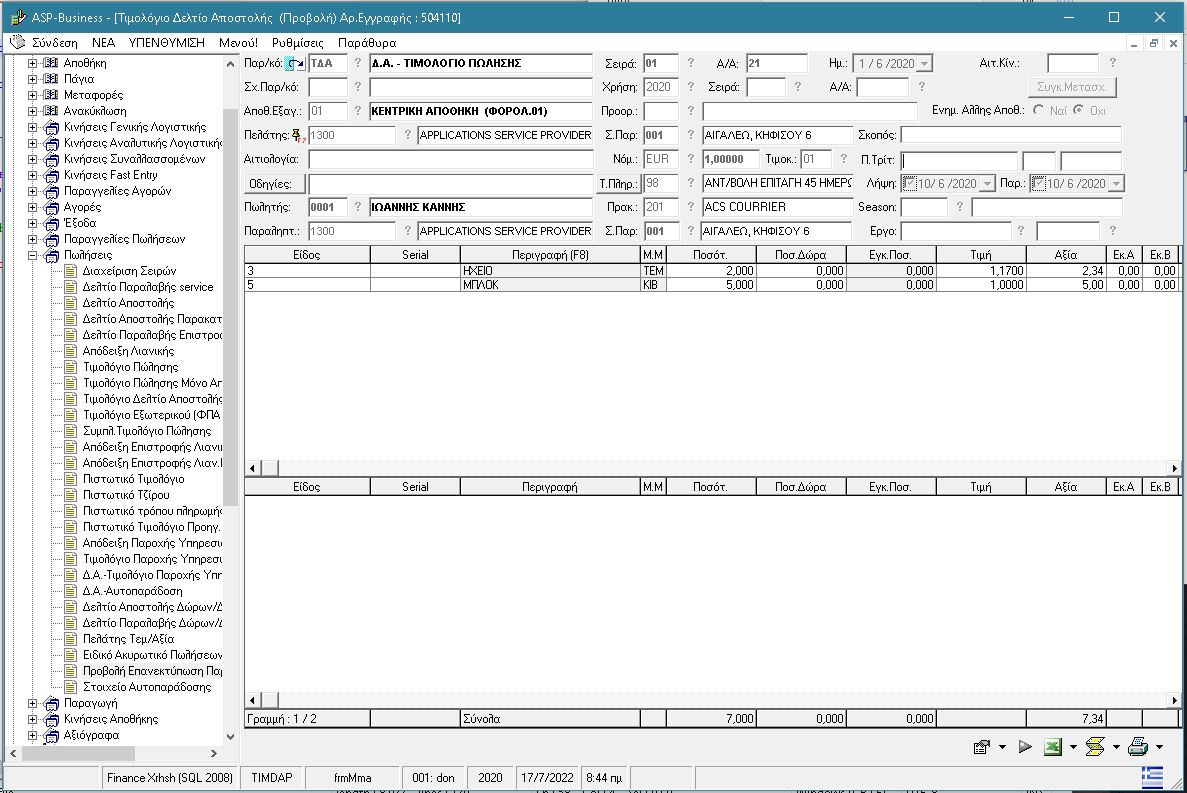Open the Παρ. date dropdown arrow

[x=1116, y=183]
